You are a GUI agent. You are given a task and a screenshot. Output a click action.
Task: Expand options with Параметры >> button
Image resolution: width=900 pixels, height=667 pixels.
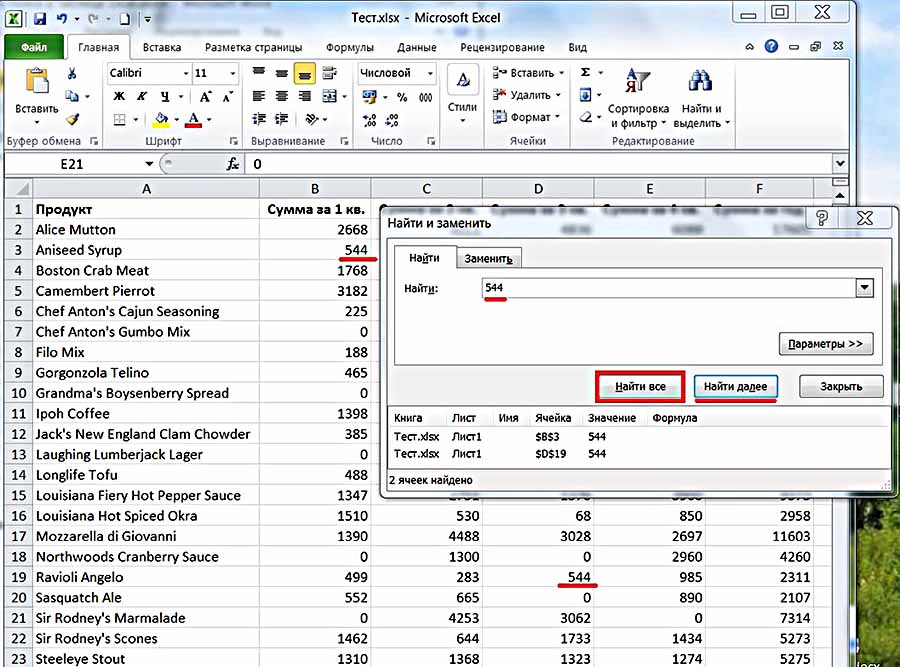825,344
